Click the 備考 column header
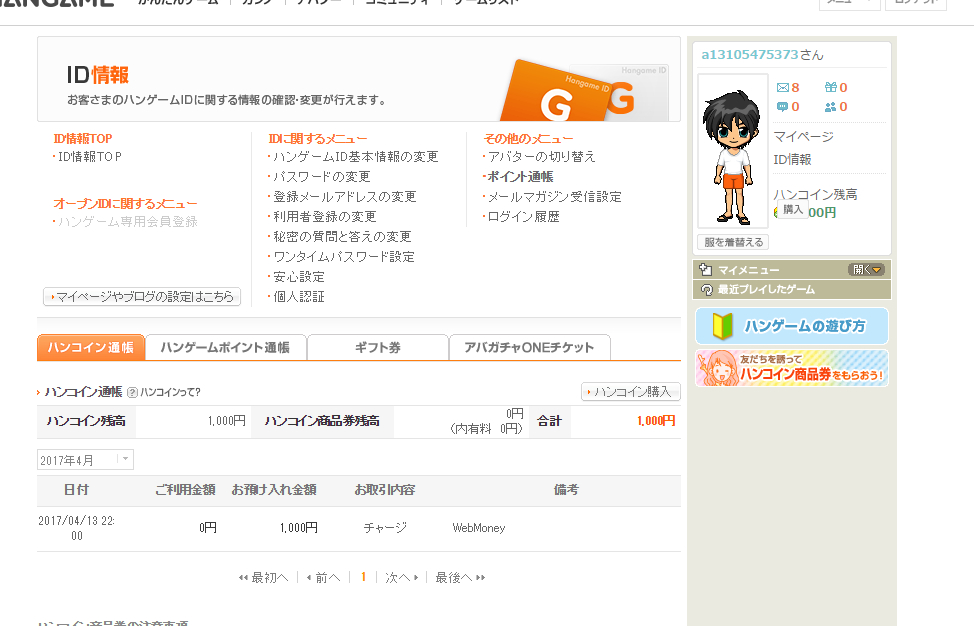This screenshot has height=626, width=974. pyautogui.click(x=566, y=490)
